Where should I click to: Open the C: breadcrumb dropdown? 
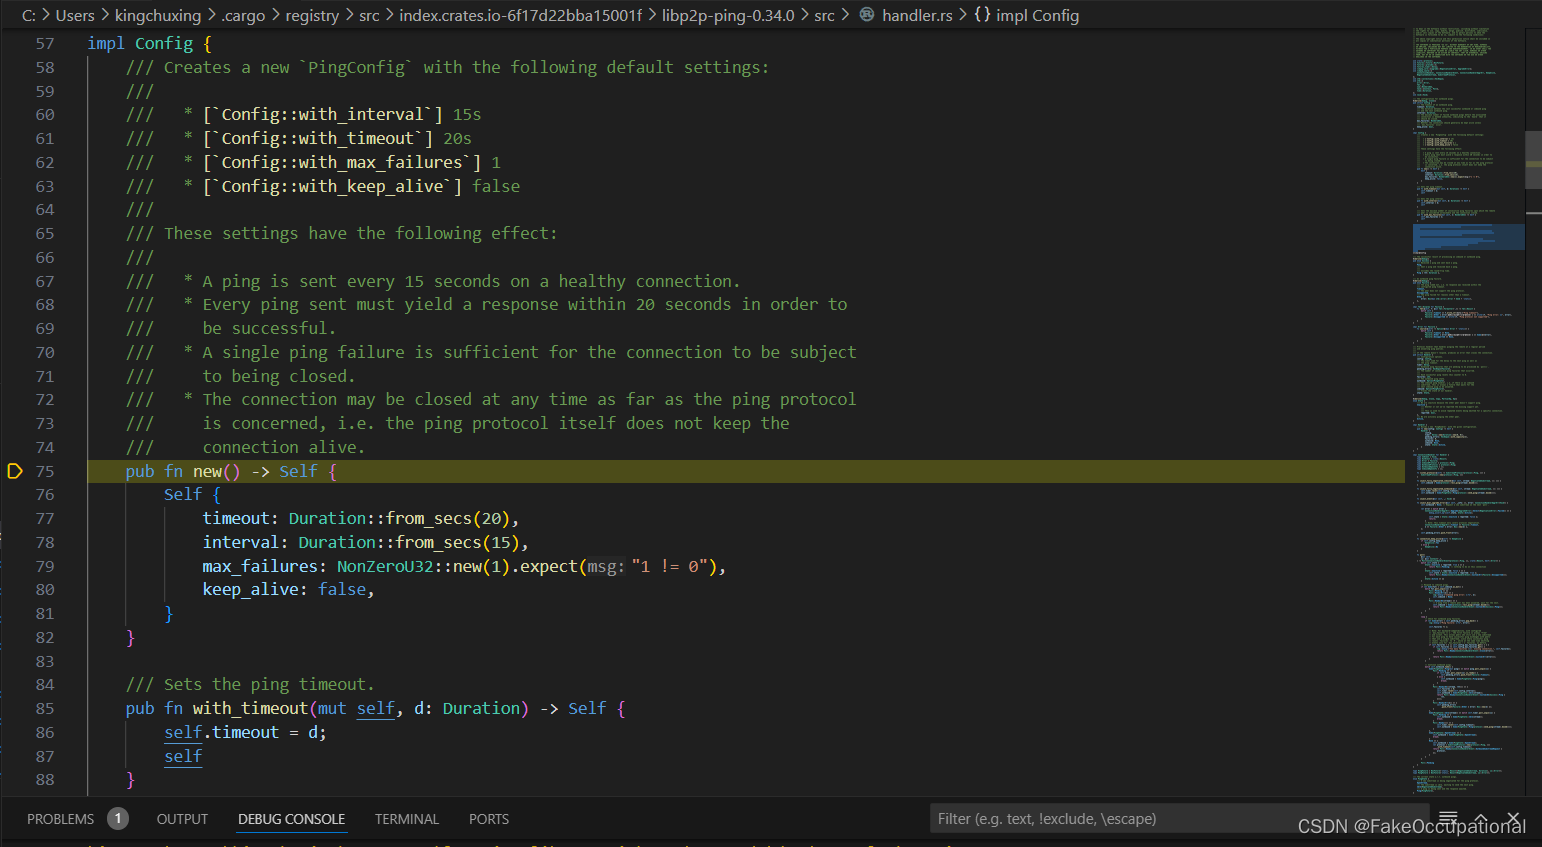point(29,15)
